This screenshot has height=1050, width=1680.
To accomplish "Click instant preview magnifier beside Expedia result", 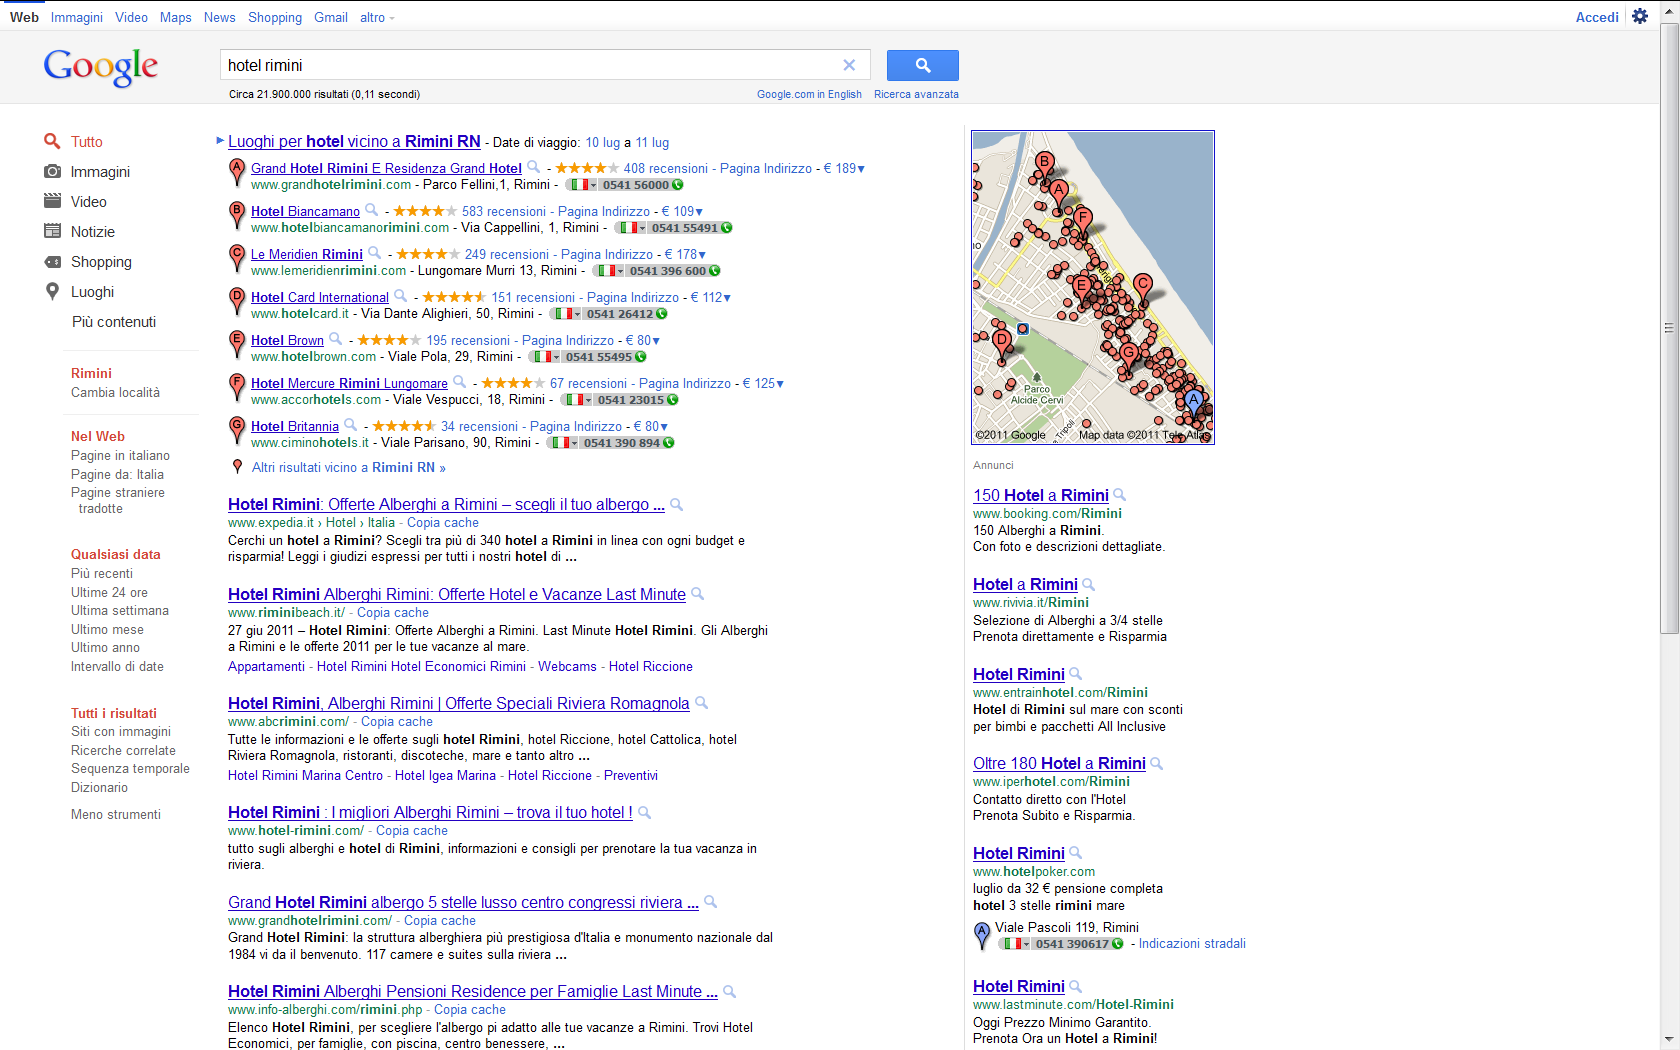I will [x=677, y=505].
